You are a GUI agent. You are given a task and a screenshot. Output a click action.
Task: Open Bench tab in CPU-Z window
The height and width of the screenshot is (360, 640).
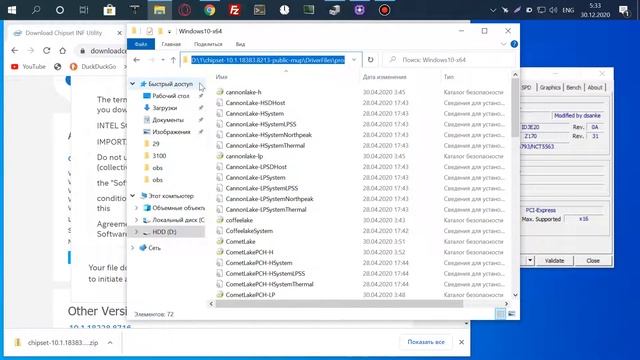(573, 87)
